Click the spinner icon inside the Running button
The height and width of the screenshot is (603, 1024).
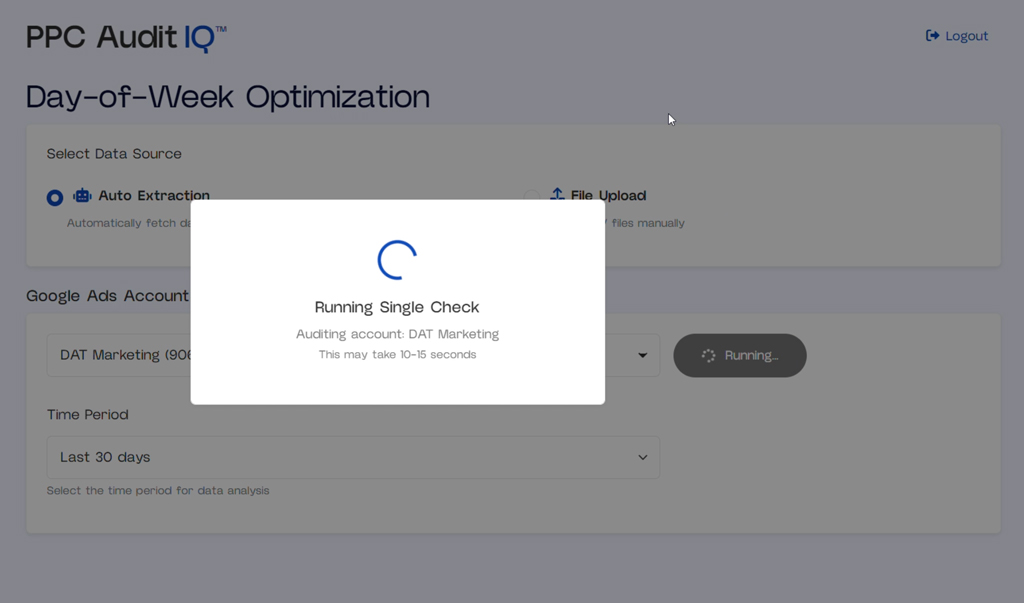708,356
